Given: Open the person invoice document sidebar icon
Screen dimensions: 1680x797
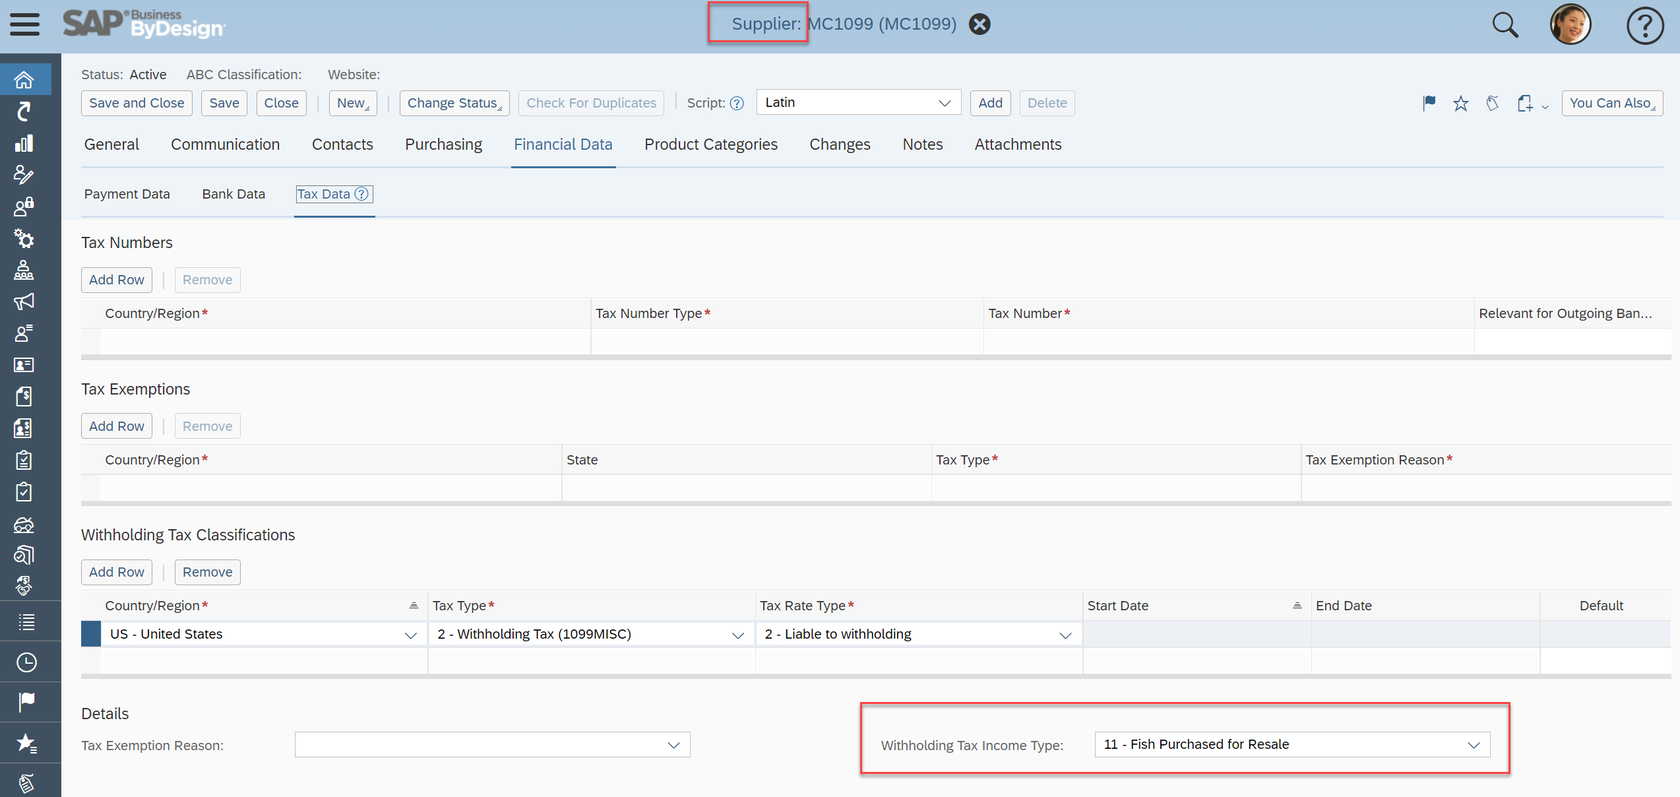Looking at the screenshot, I should point(24,428).
